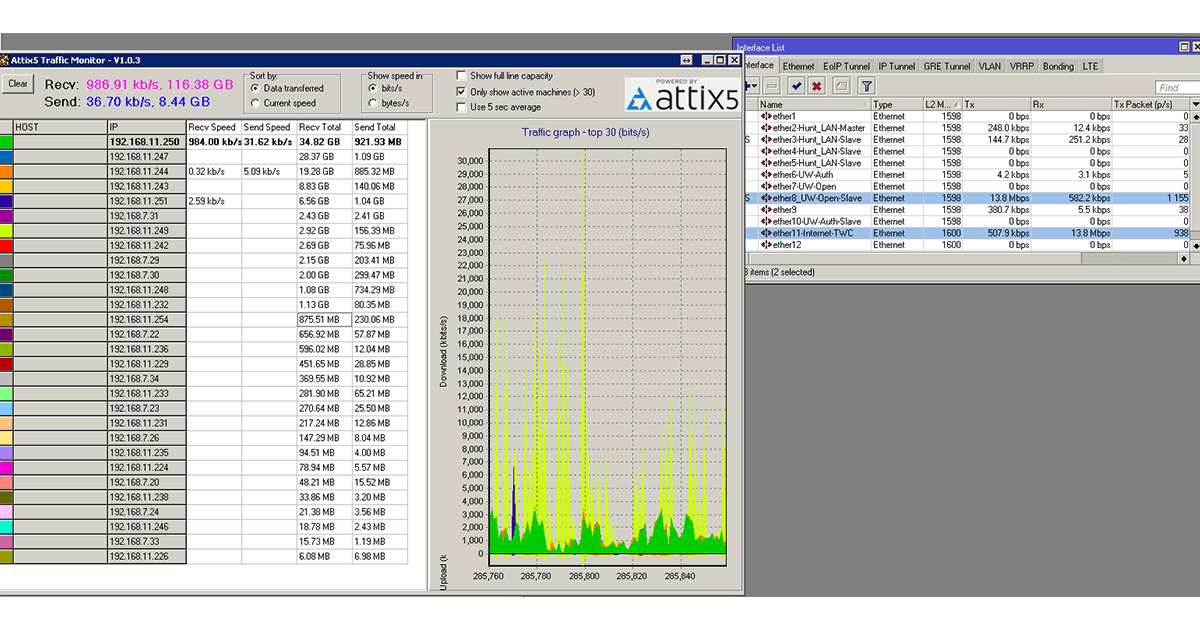Open the LTE tab
The height and width of the screenshot is (630, 1200).
(1090, 66)
